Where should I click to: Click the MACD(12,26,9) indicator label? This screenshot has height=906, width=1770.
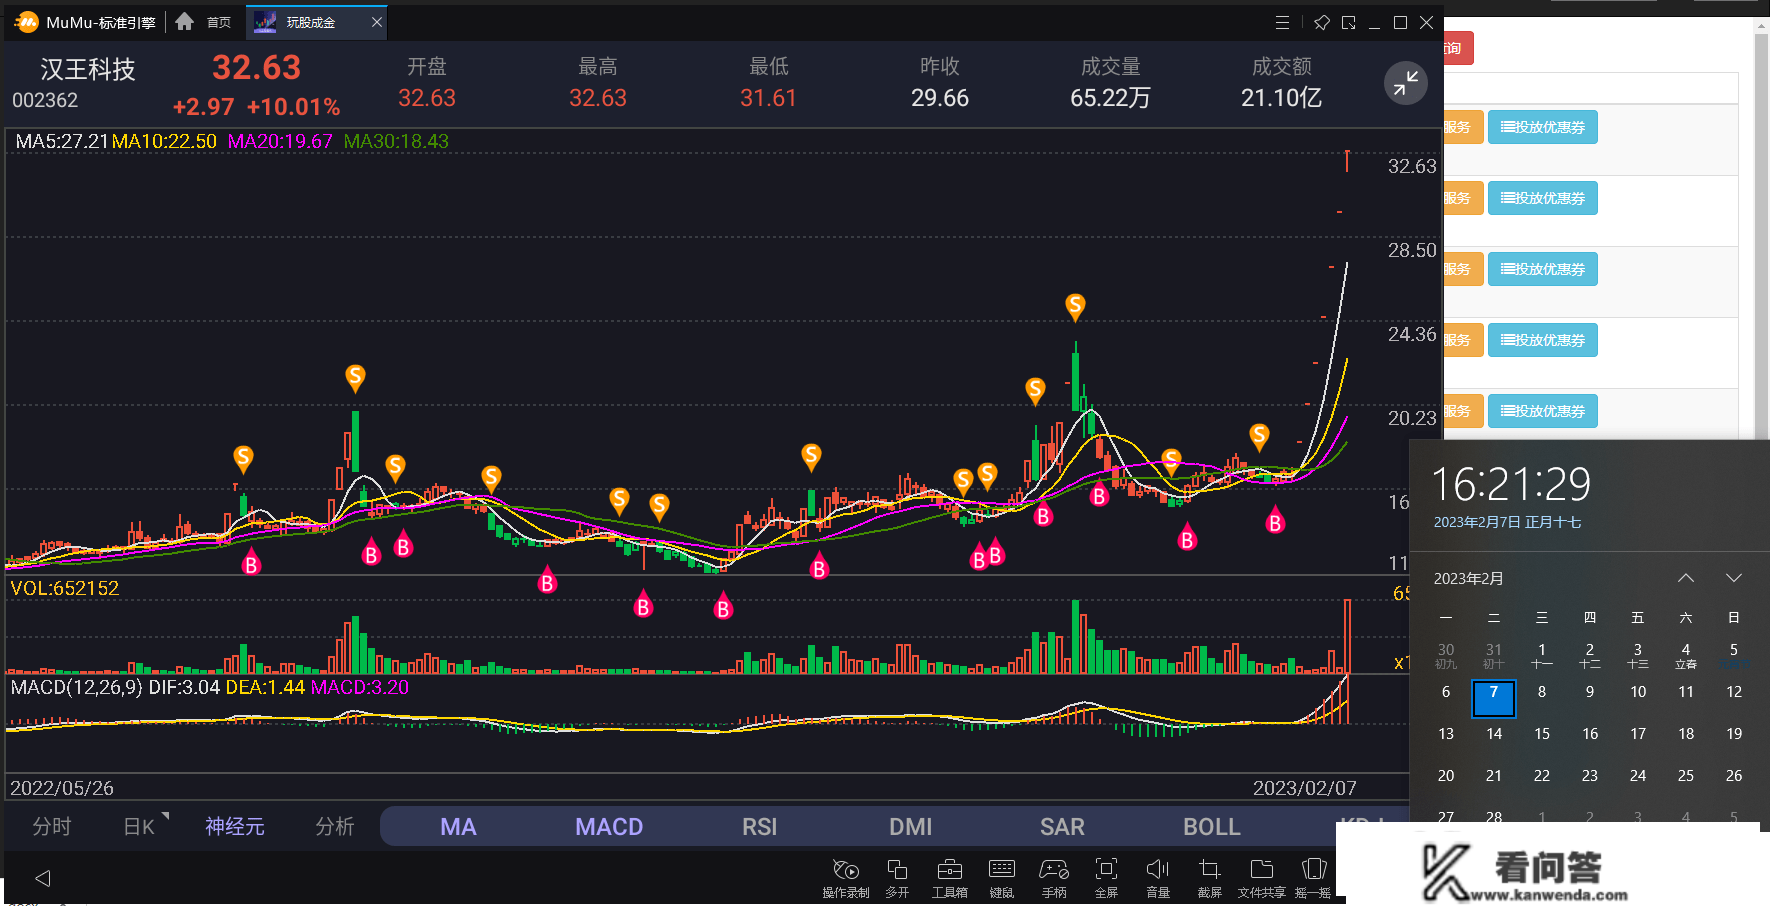tap(77, 687)
